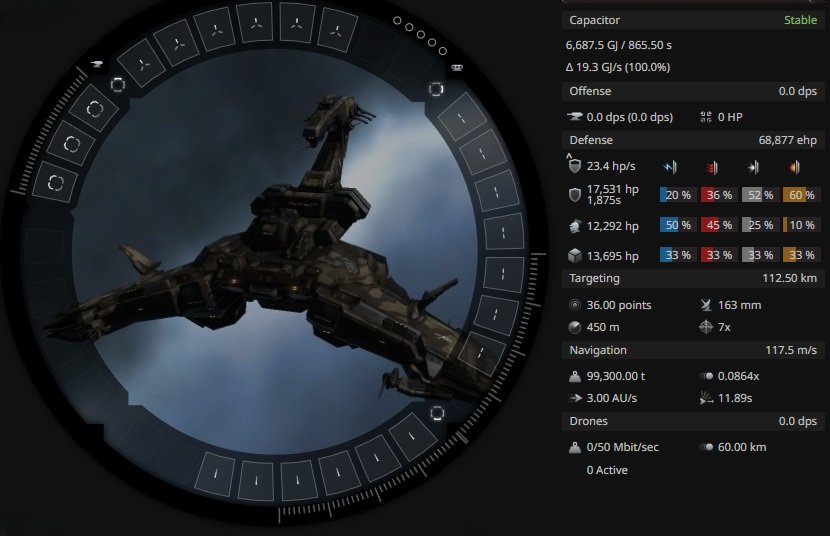This screenshot has width=830, height=536.
Task: Collapse the Navigation section header
Action: 693,350
